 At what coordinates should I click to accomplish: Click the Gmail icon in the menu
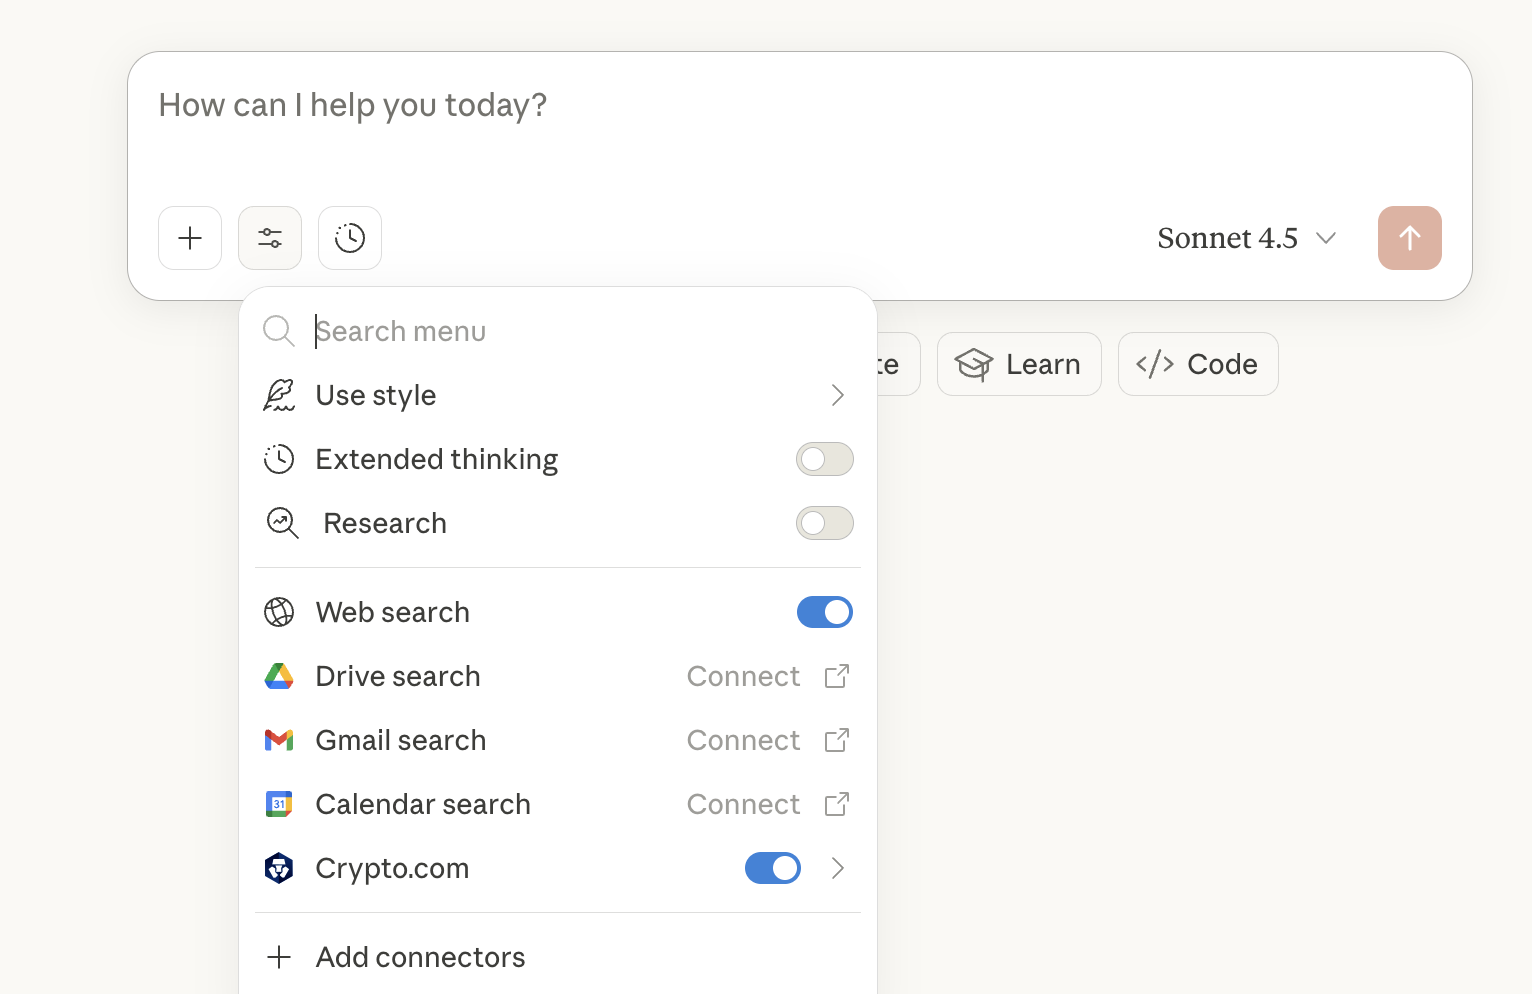pos(279,740)
